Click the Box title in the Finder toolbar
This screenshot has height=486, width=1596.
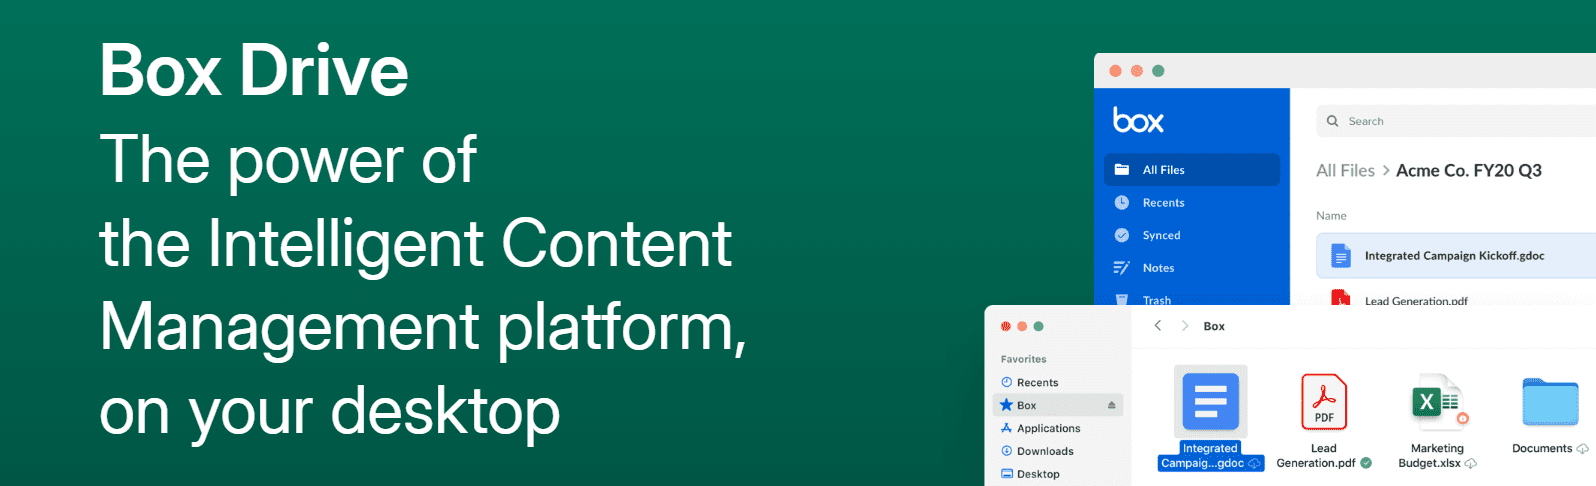[1214, 327]
